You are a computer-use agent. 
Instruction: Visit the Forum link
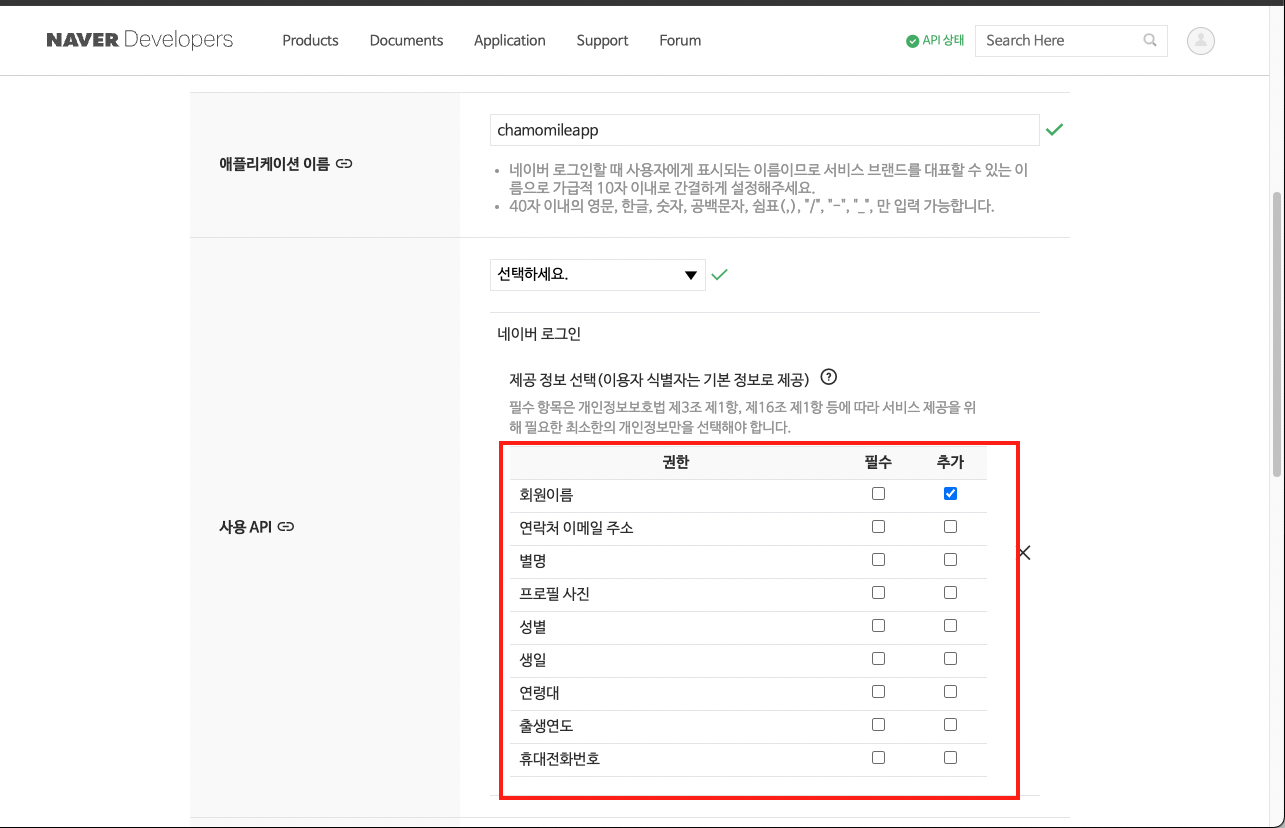680,41
